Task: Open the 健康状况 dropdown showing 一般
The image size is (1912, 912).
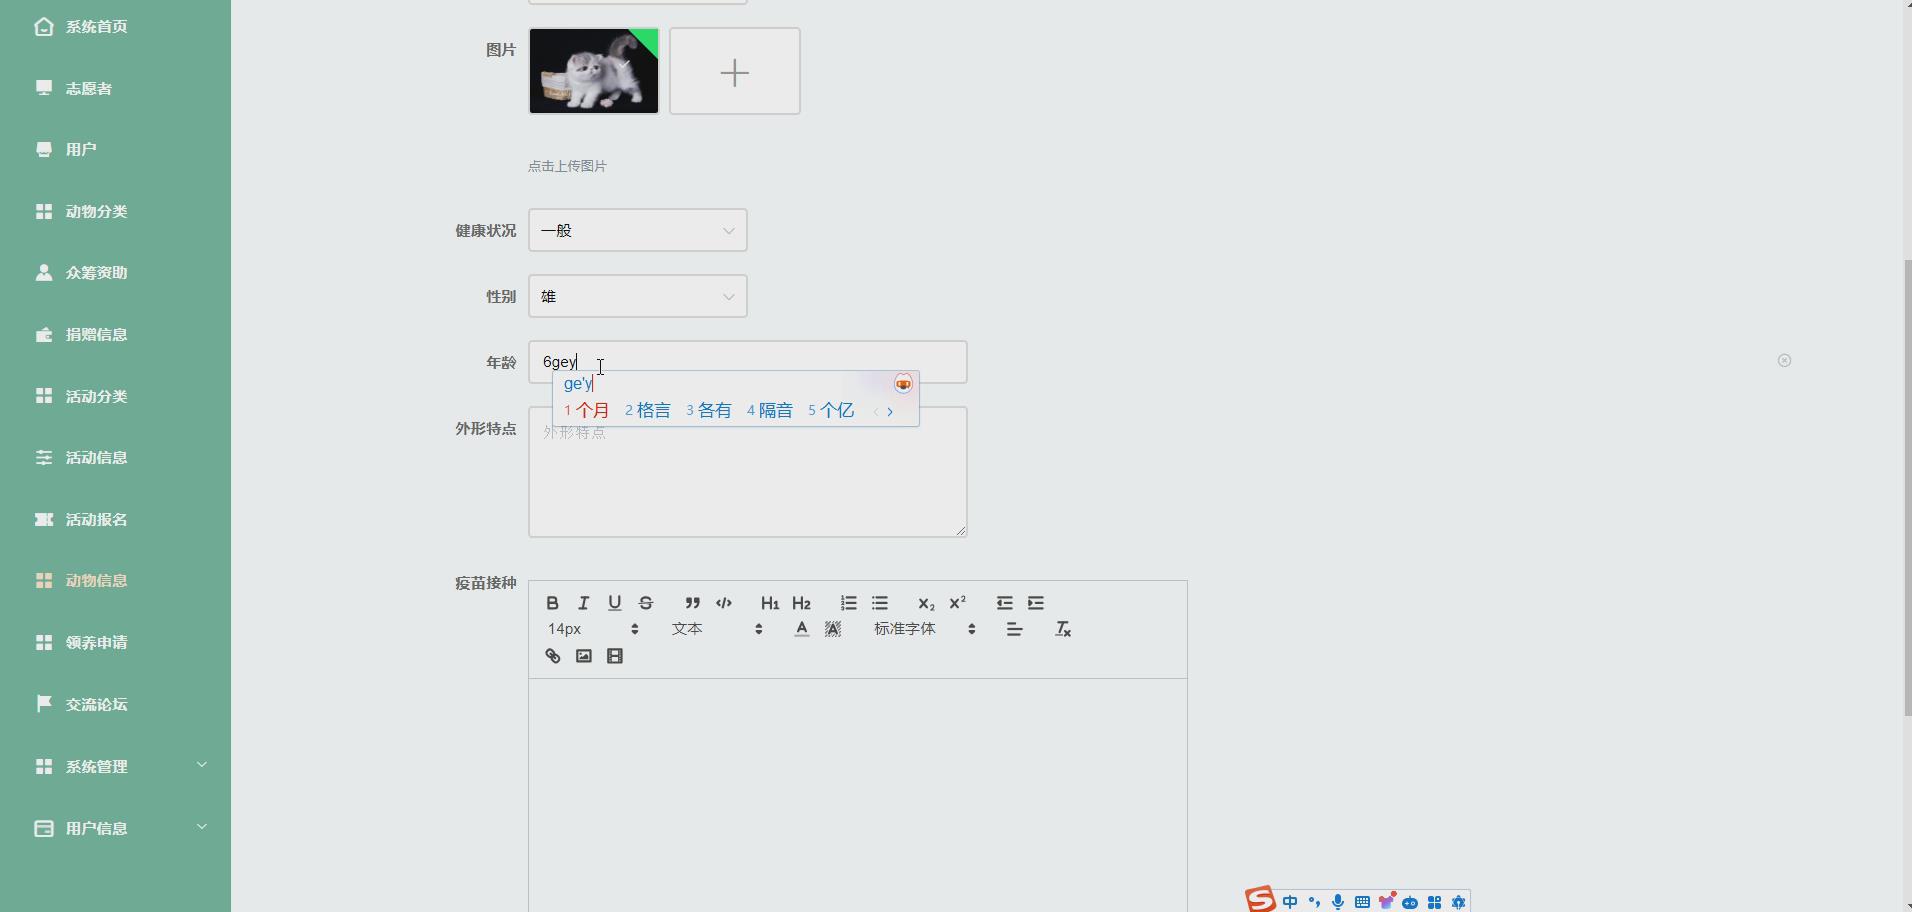Action: (638, 230)
